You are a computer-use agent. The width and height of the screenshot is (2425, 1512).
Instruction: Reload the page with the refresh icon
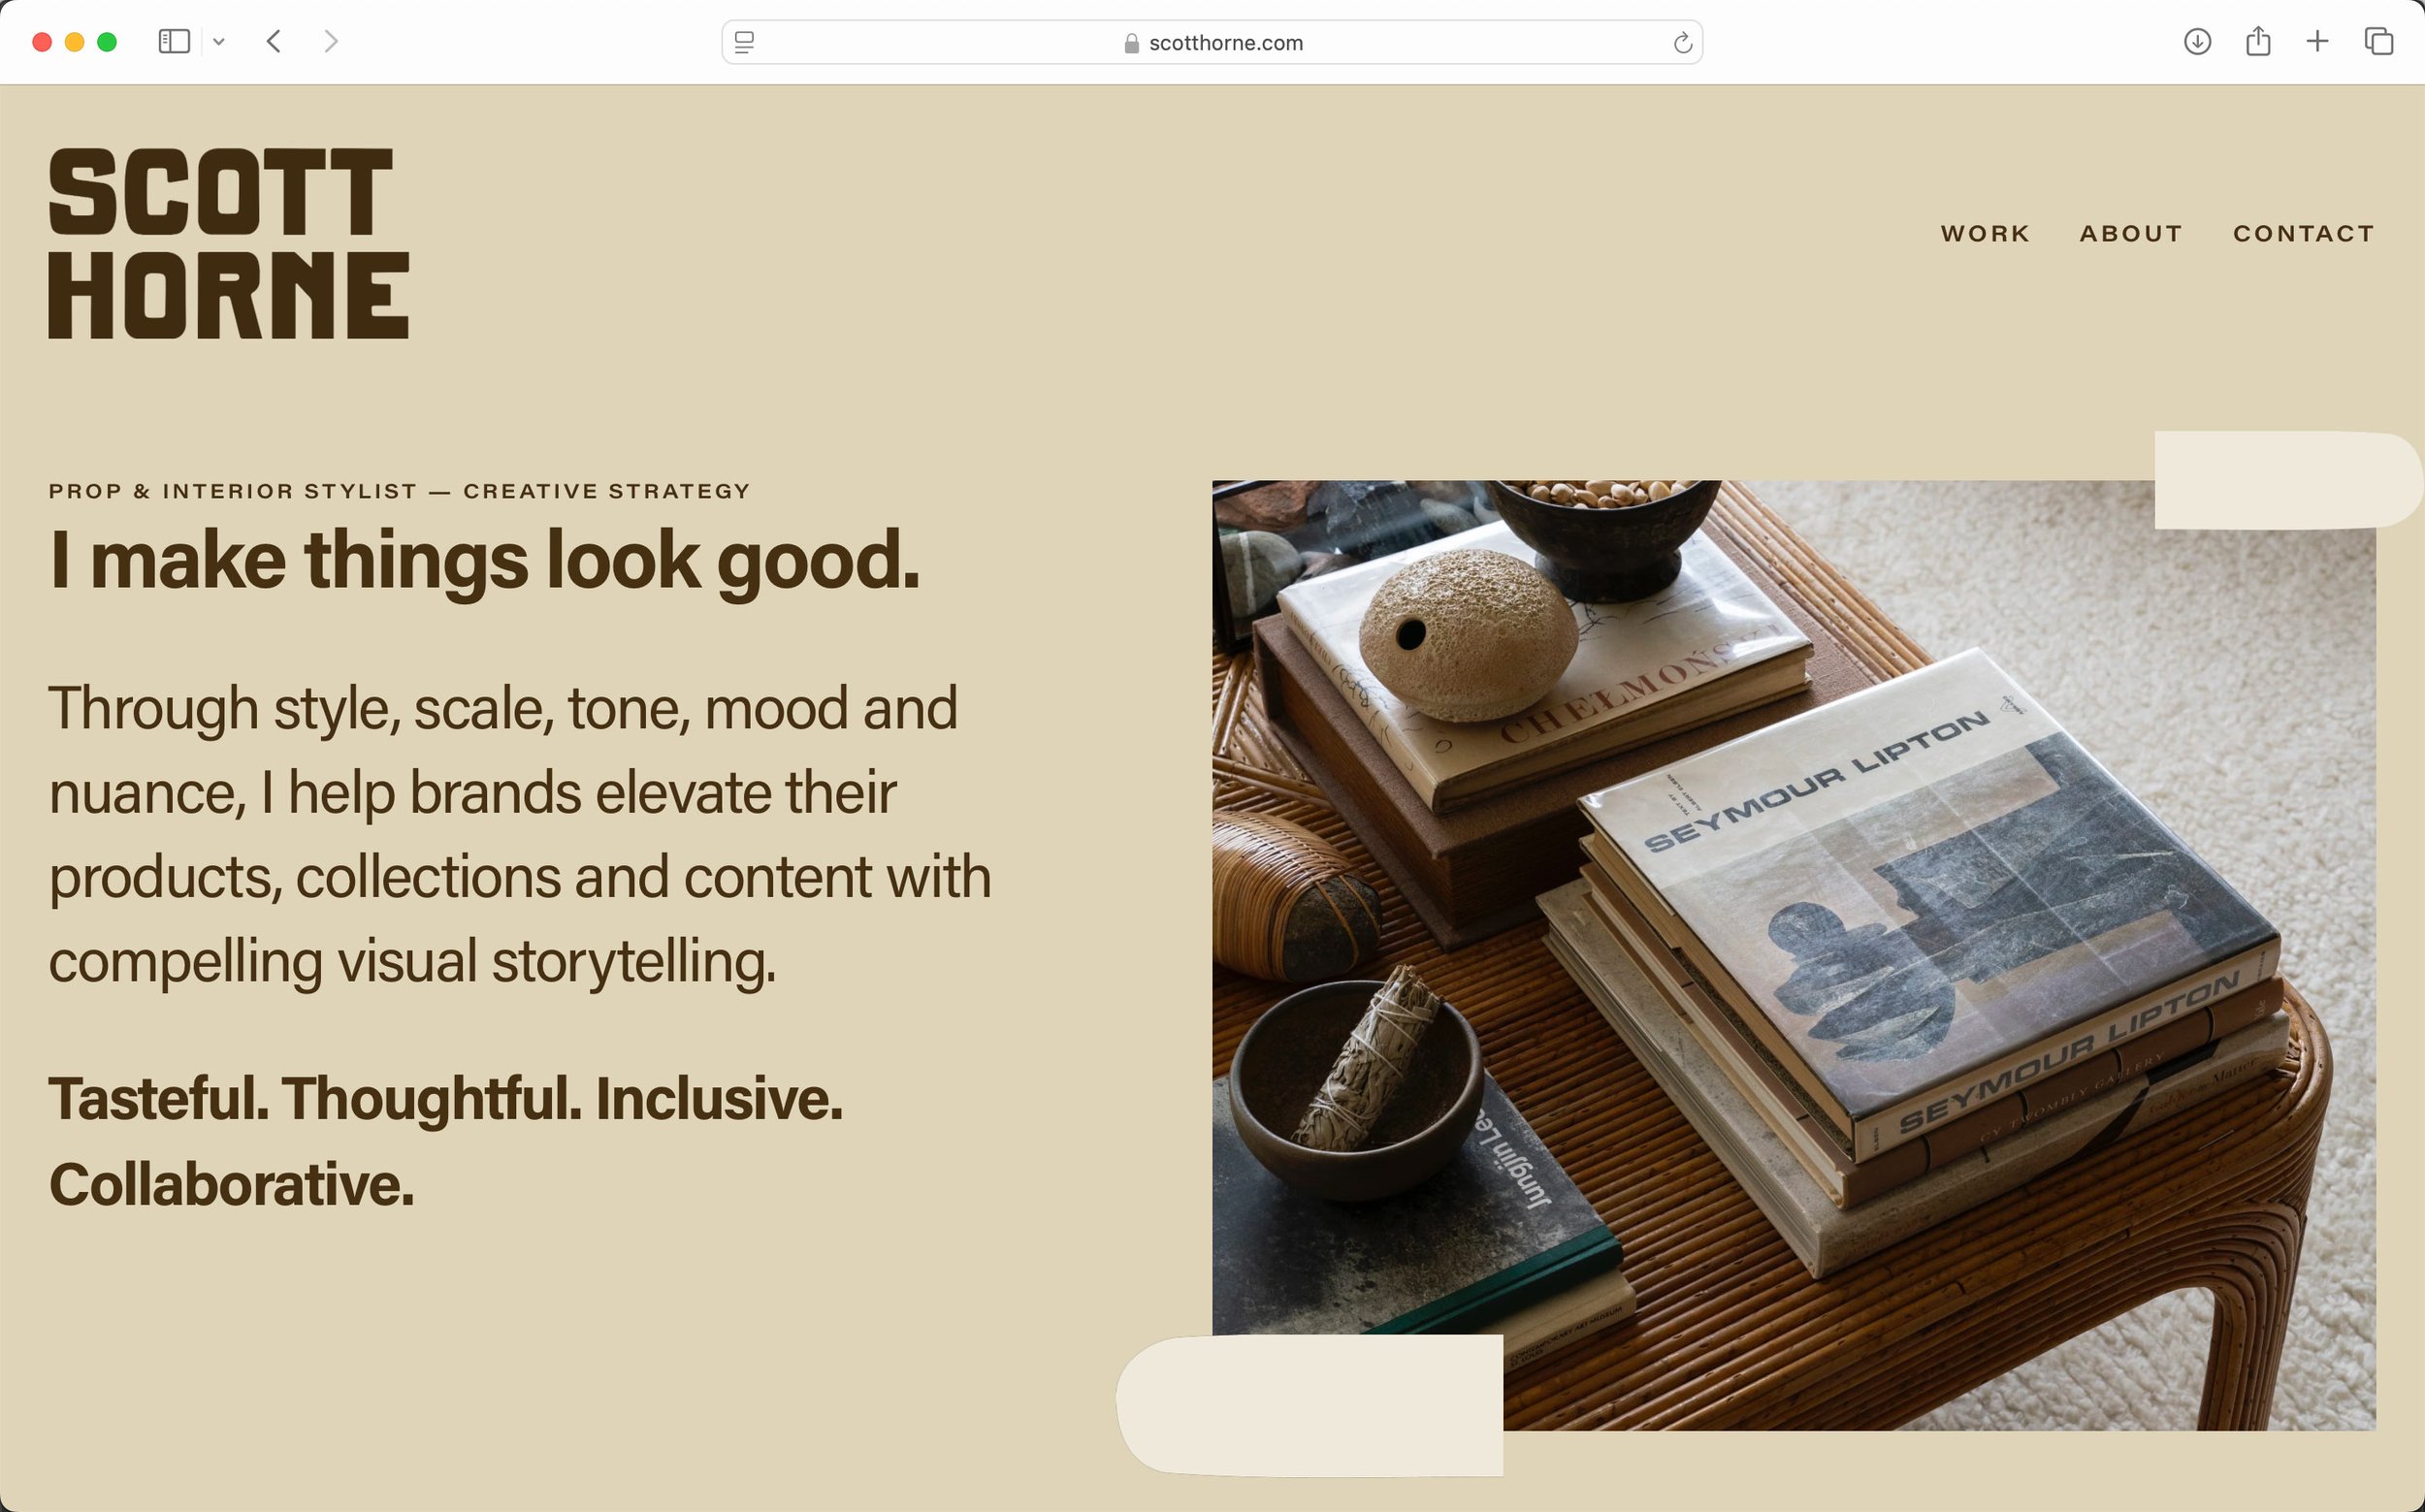(1682, 43)
